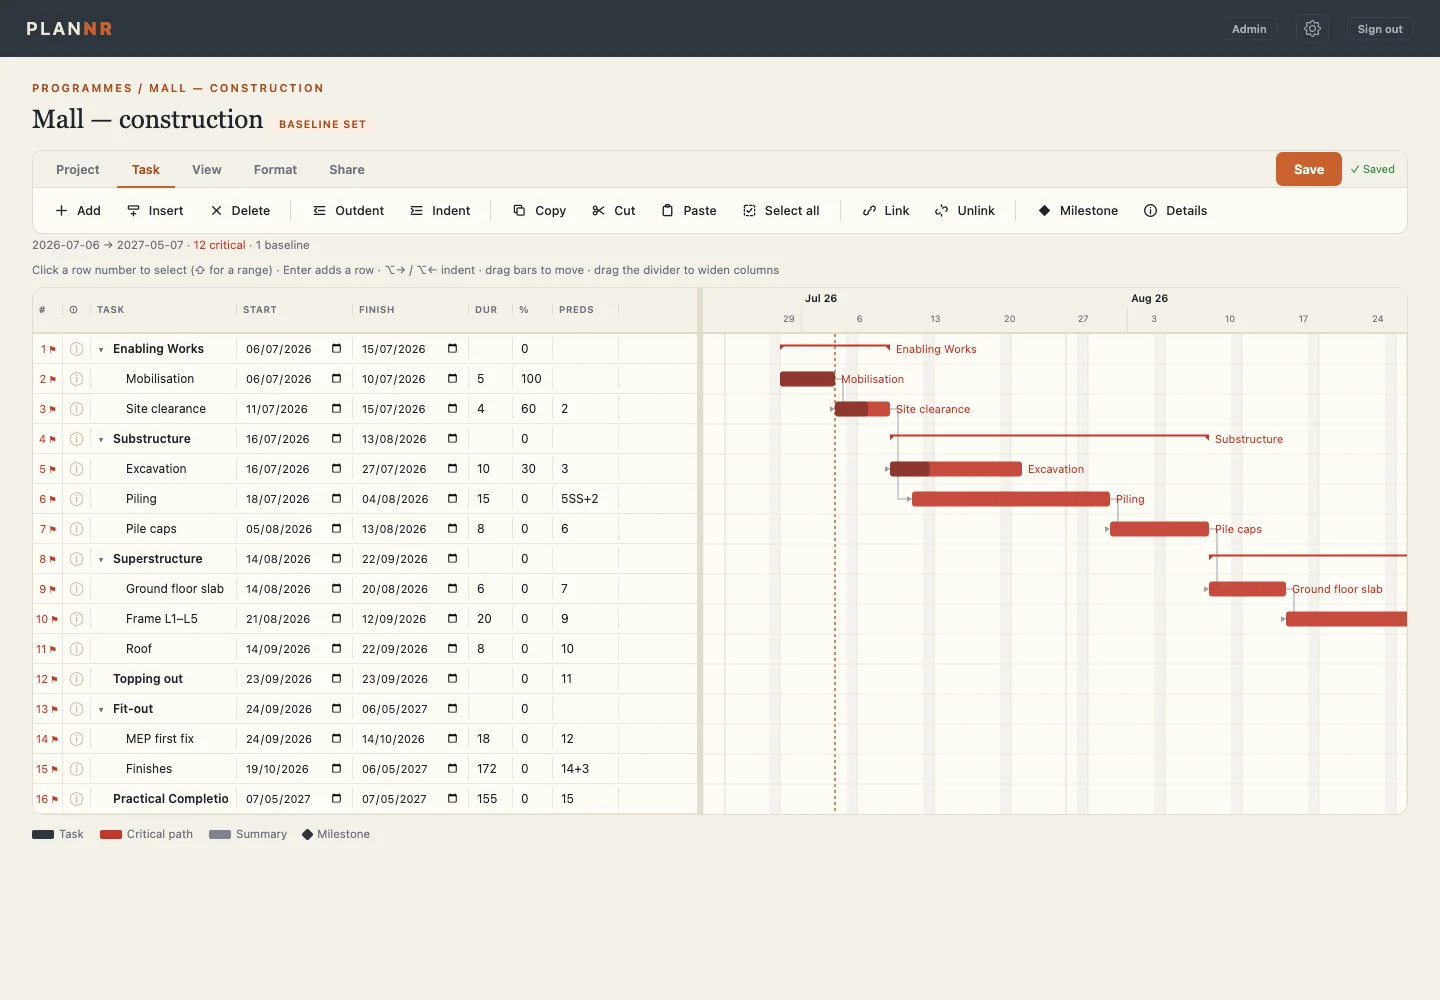Mark task as Milestone

pos(1078,211)
